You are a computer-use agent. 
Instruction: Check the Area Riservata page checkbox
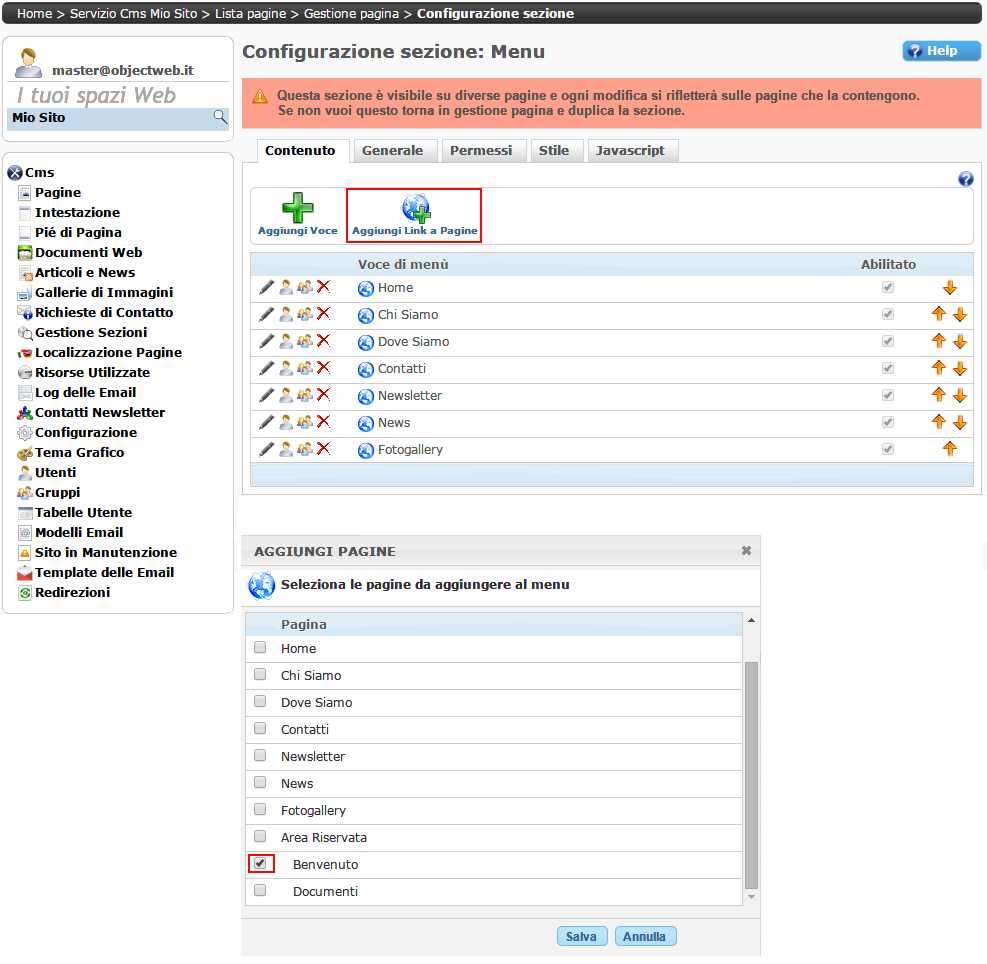pos(260,836)
